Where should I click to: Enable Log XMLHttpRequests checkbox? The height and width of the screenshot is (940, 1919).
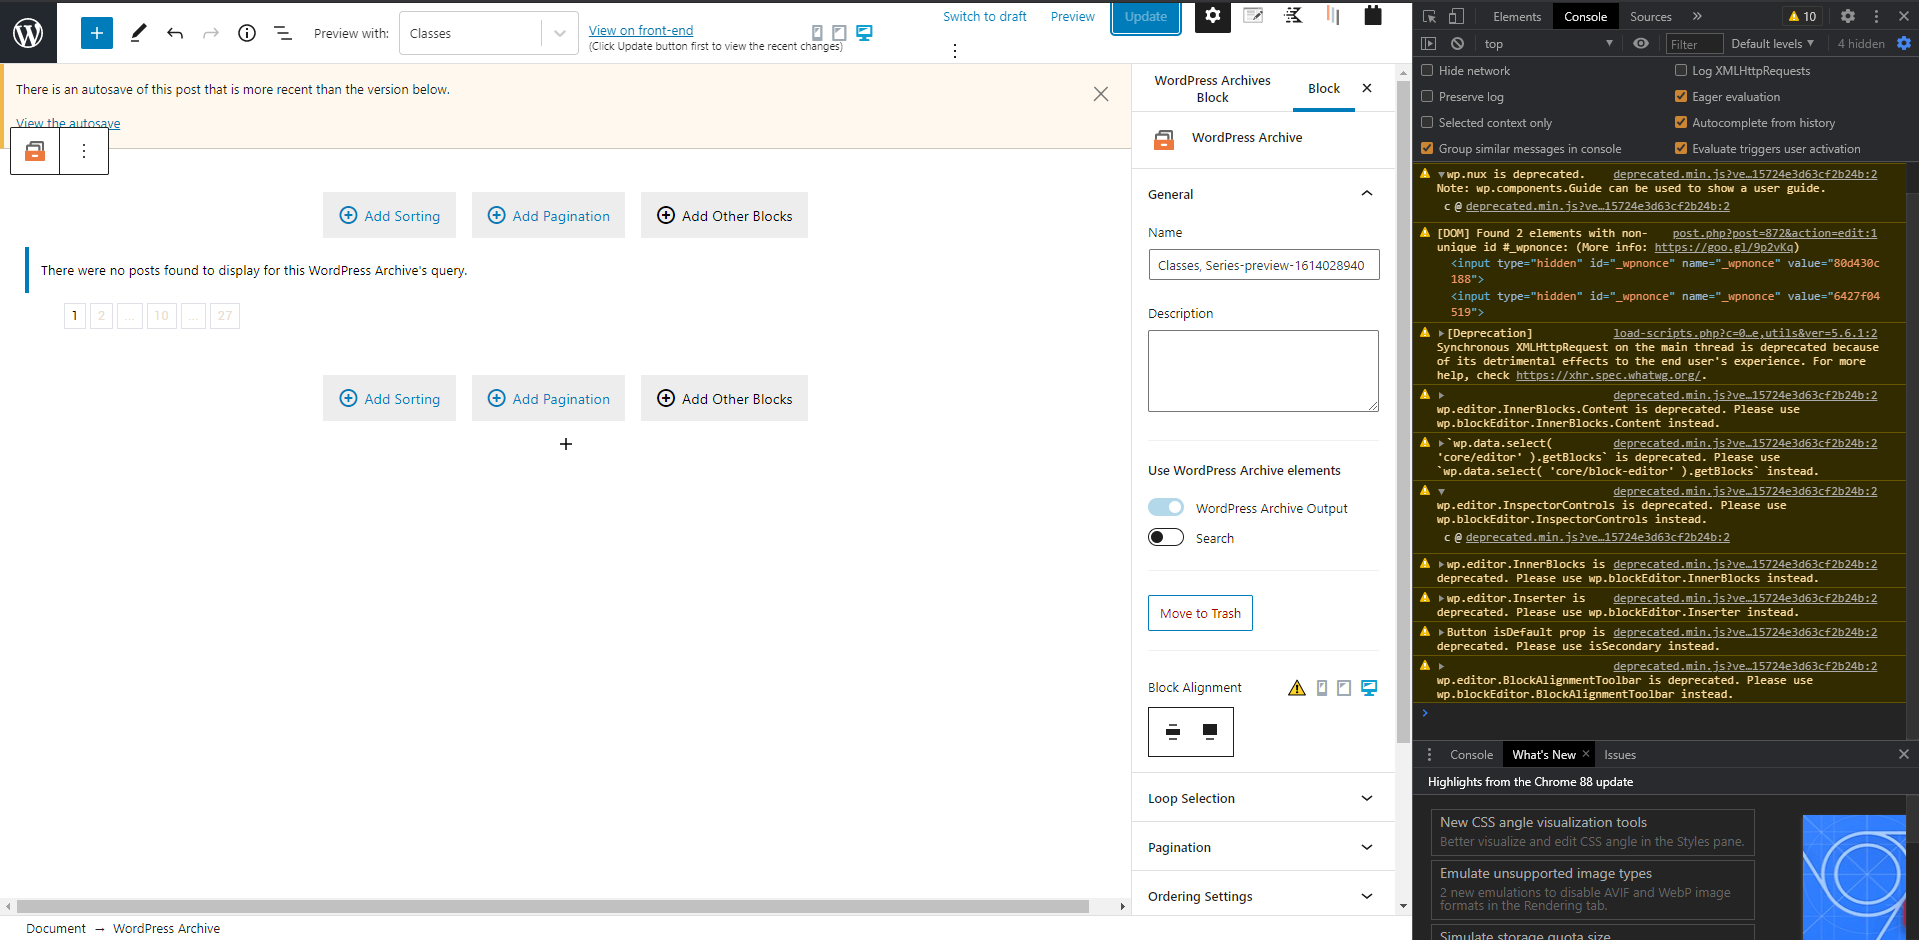tap(1681, 71)
